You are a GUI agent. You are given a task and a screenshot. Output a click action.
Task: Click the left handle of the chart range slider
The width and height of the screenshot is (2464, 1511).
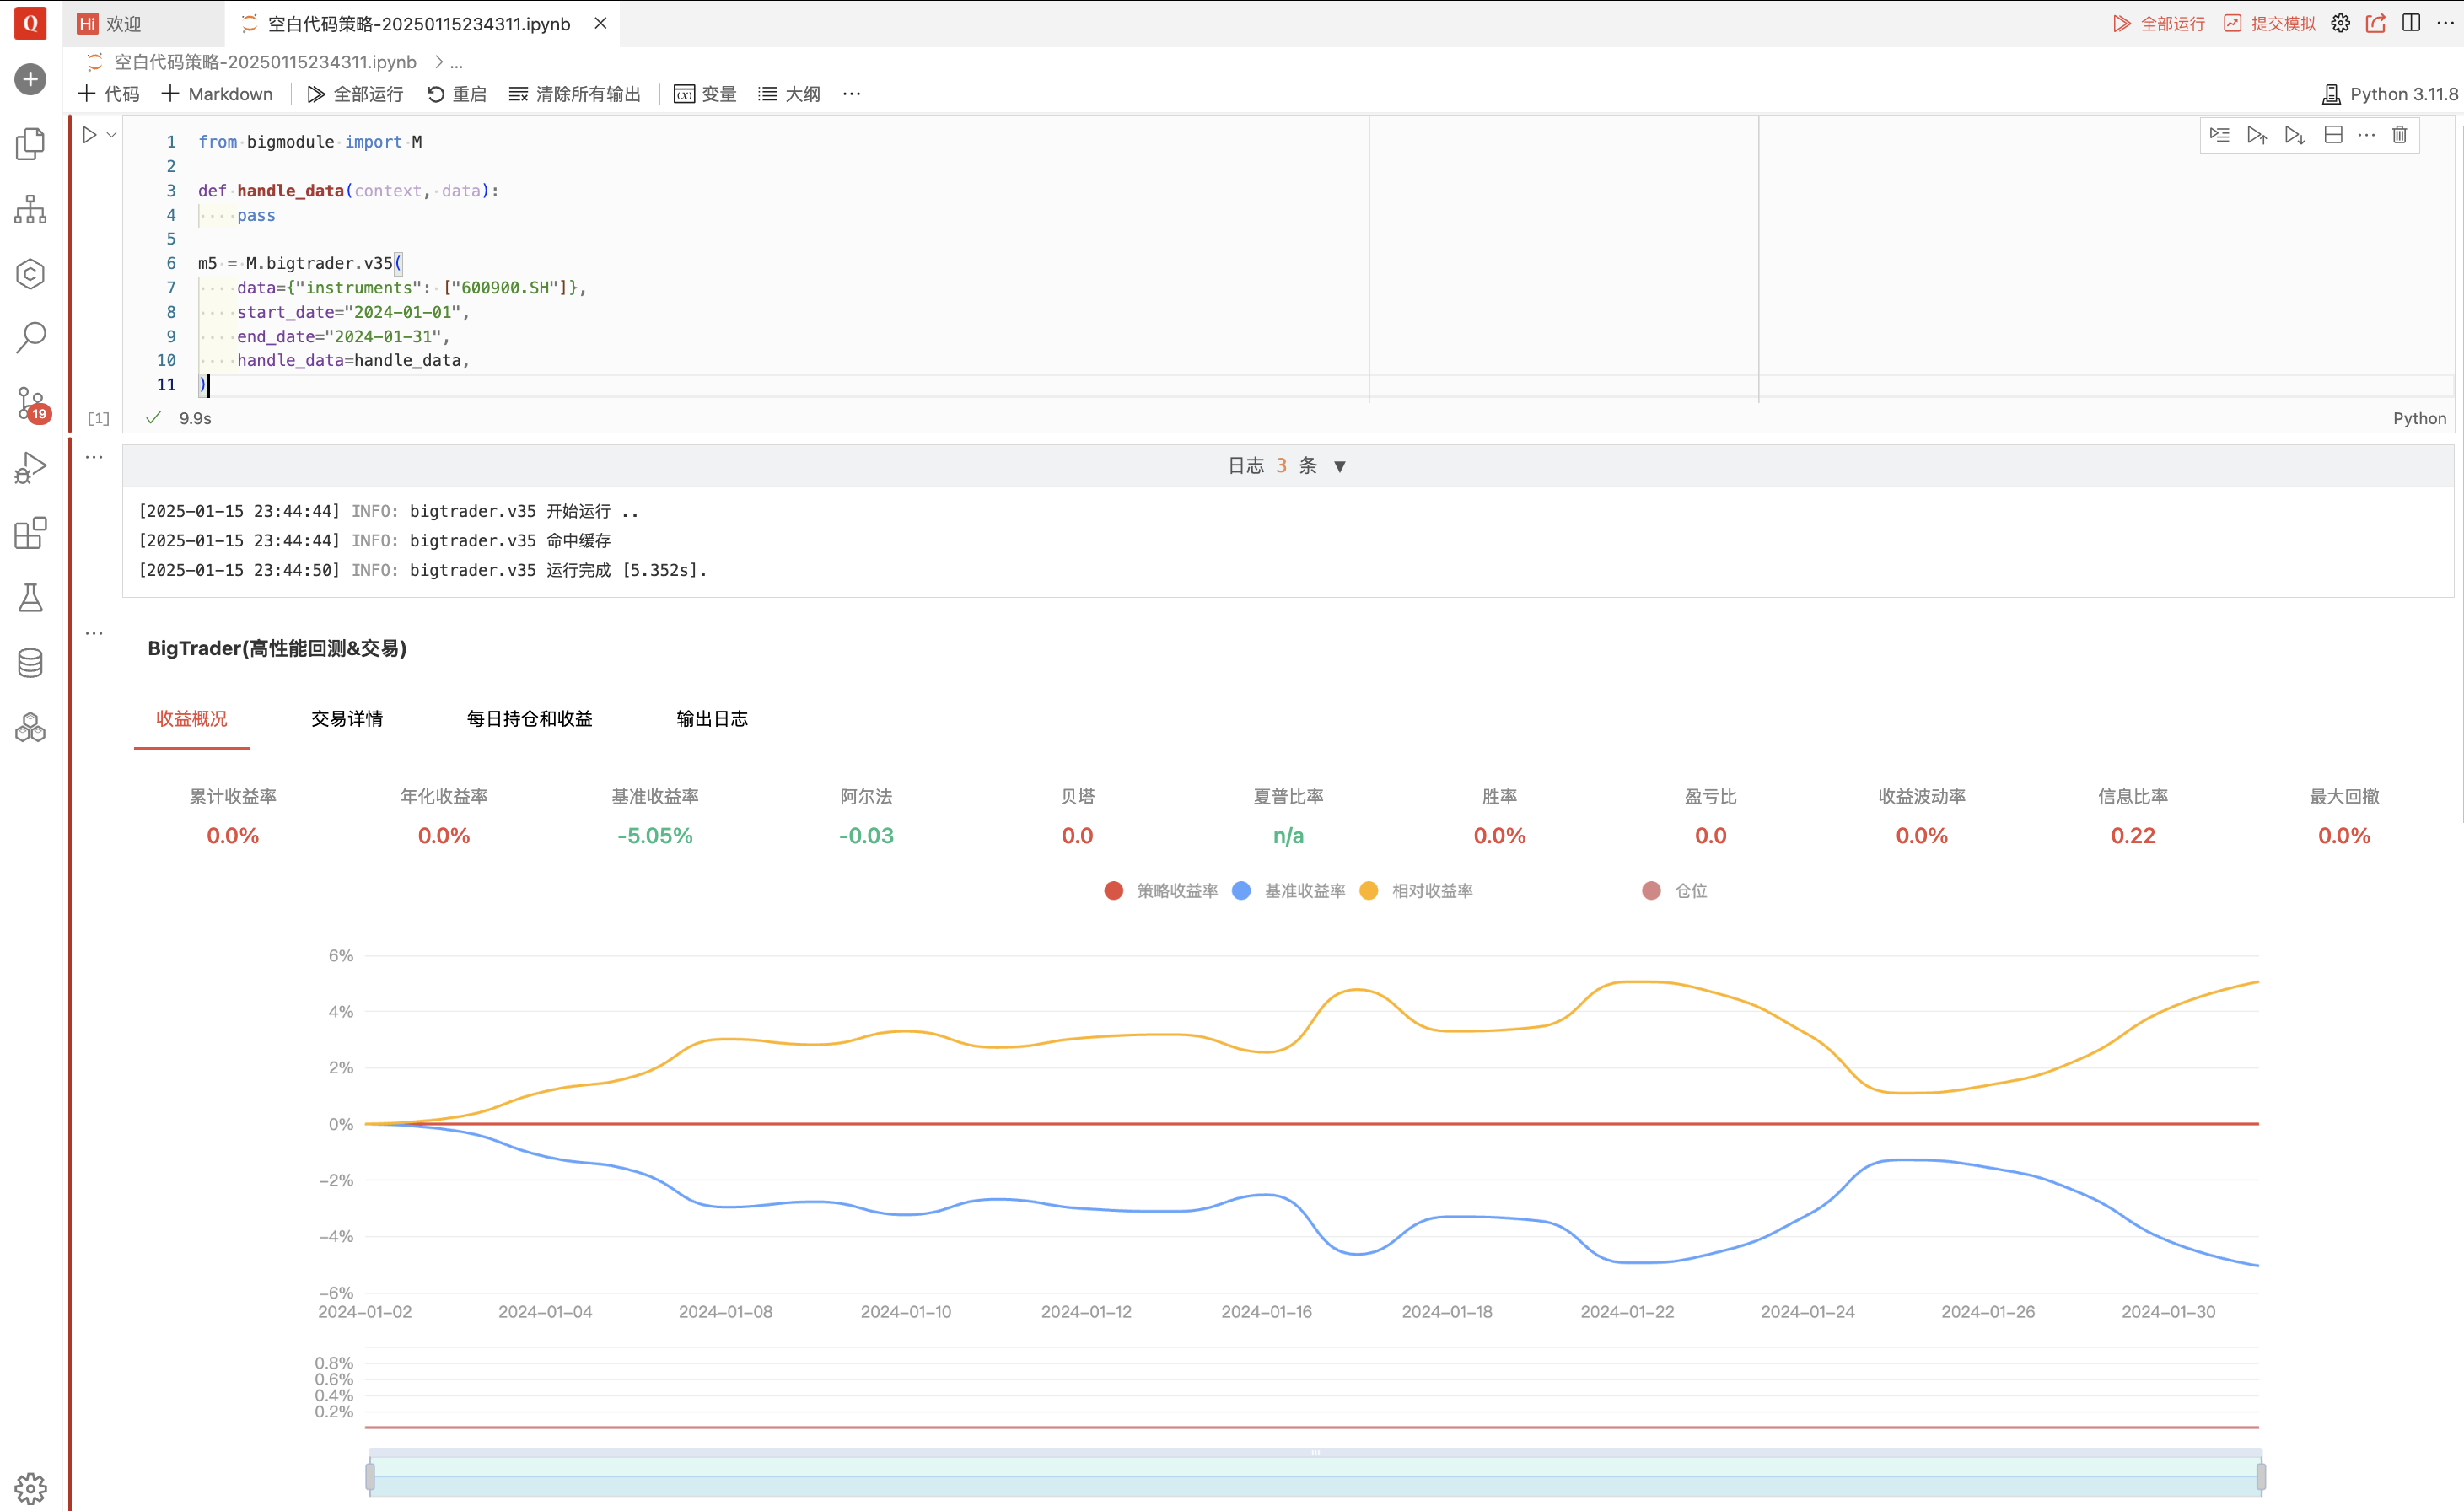coord(370,1476)
